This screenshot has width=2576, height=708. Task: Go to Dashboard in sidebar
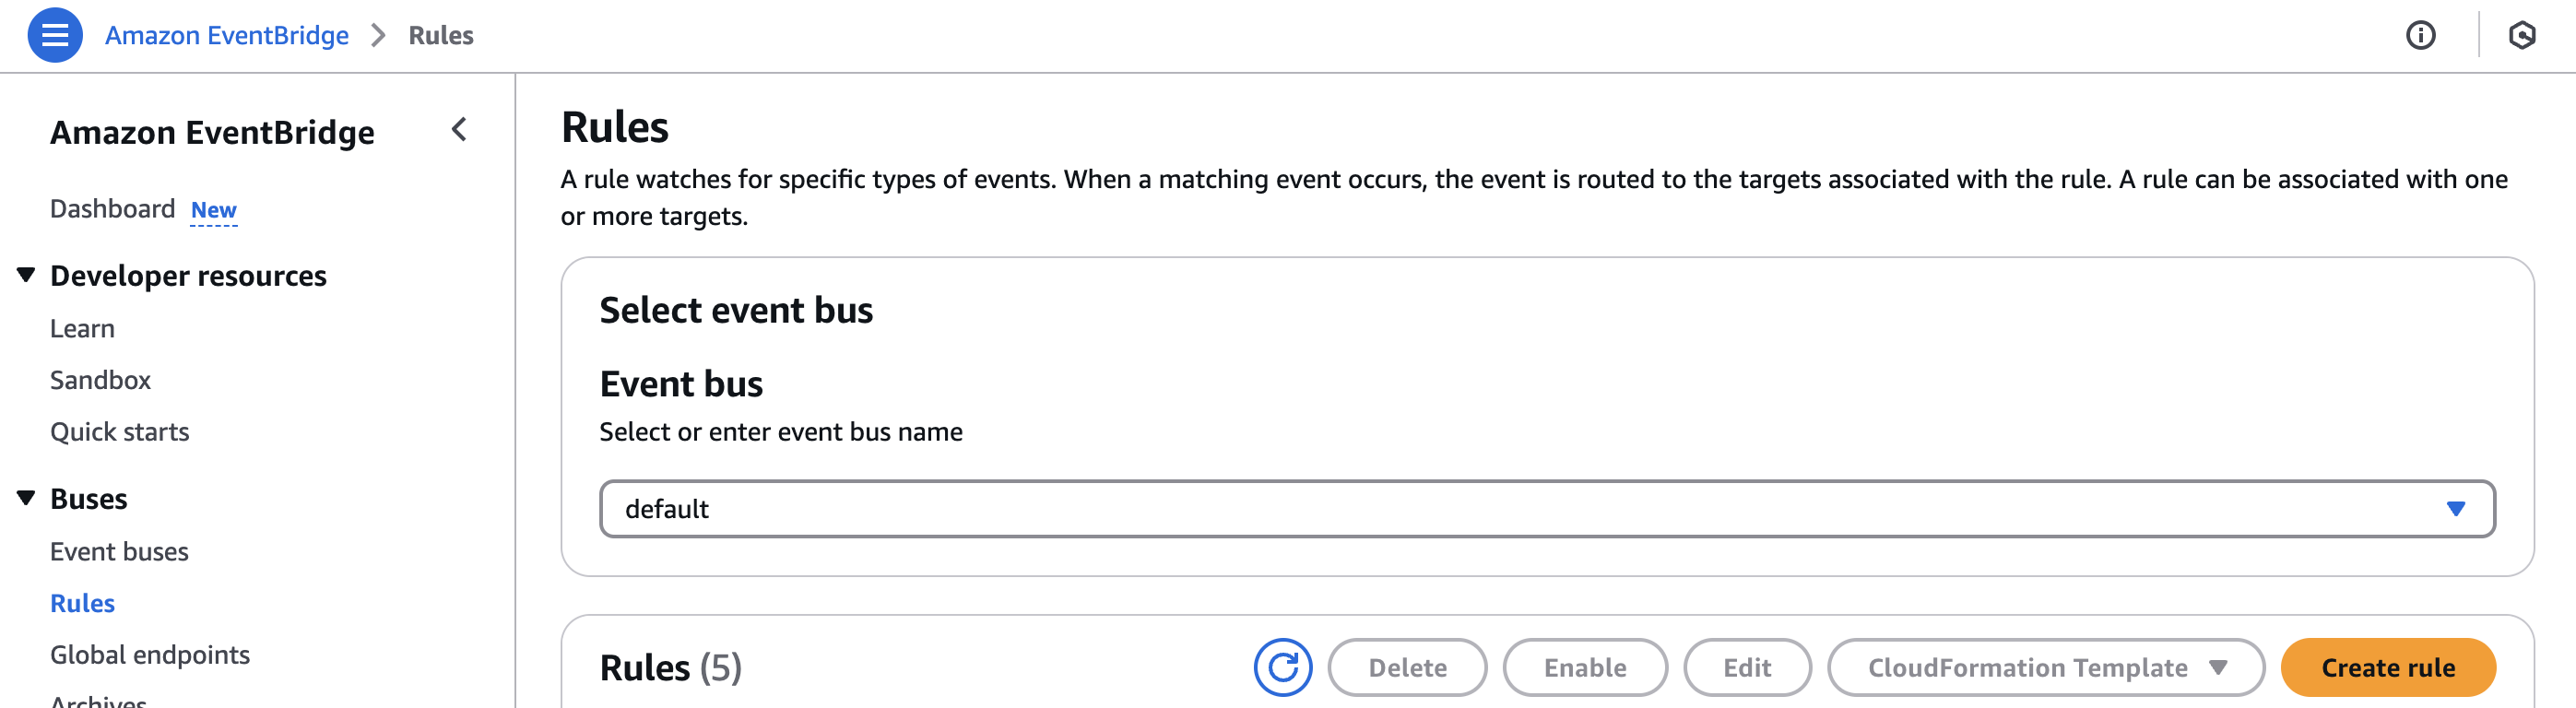click(112, 209)
